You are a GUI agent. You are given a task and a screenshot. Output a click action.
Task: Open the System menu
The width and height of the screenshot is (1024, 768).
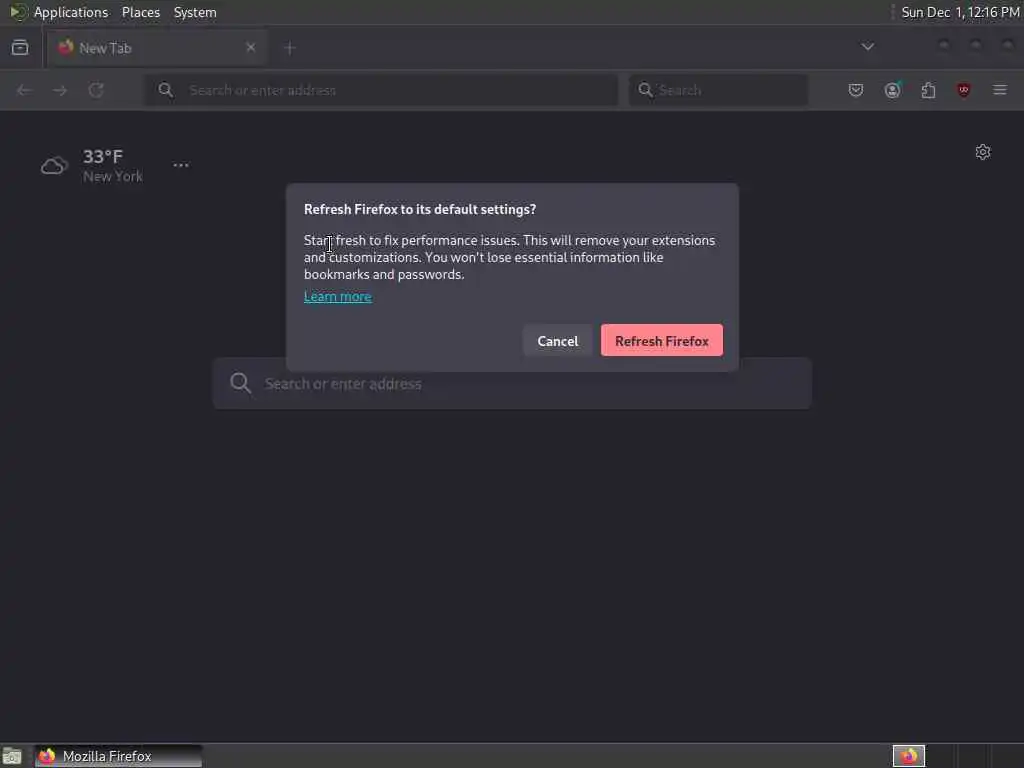(x=195, y=12)
